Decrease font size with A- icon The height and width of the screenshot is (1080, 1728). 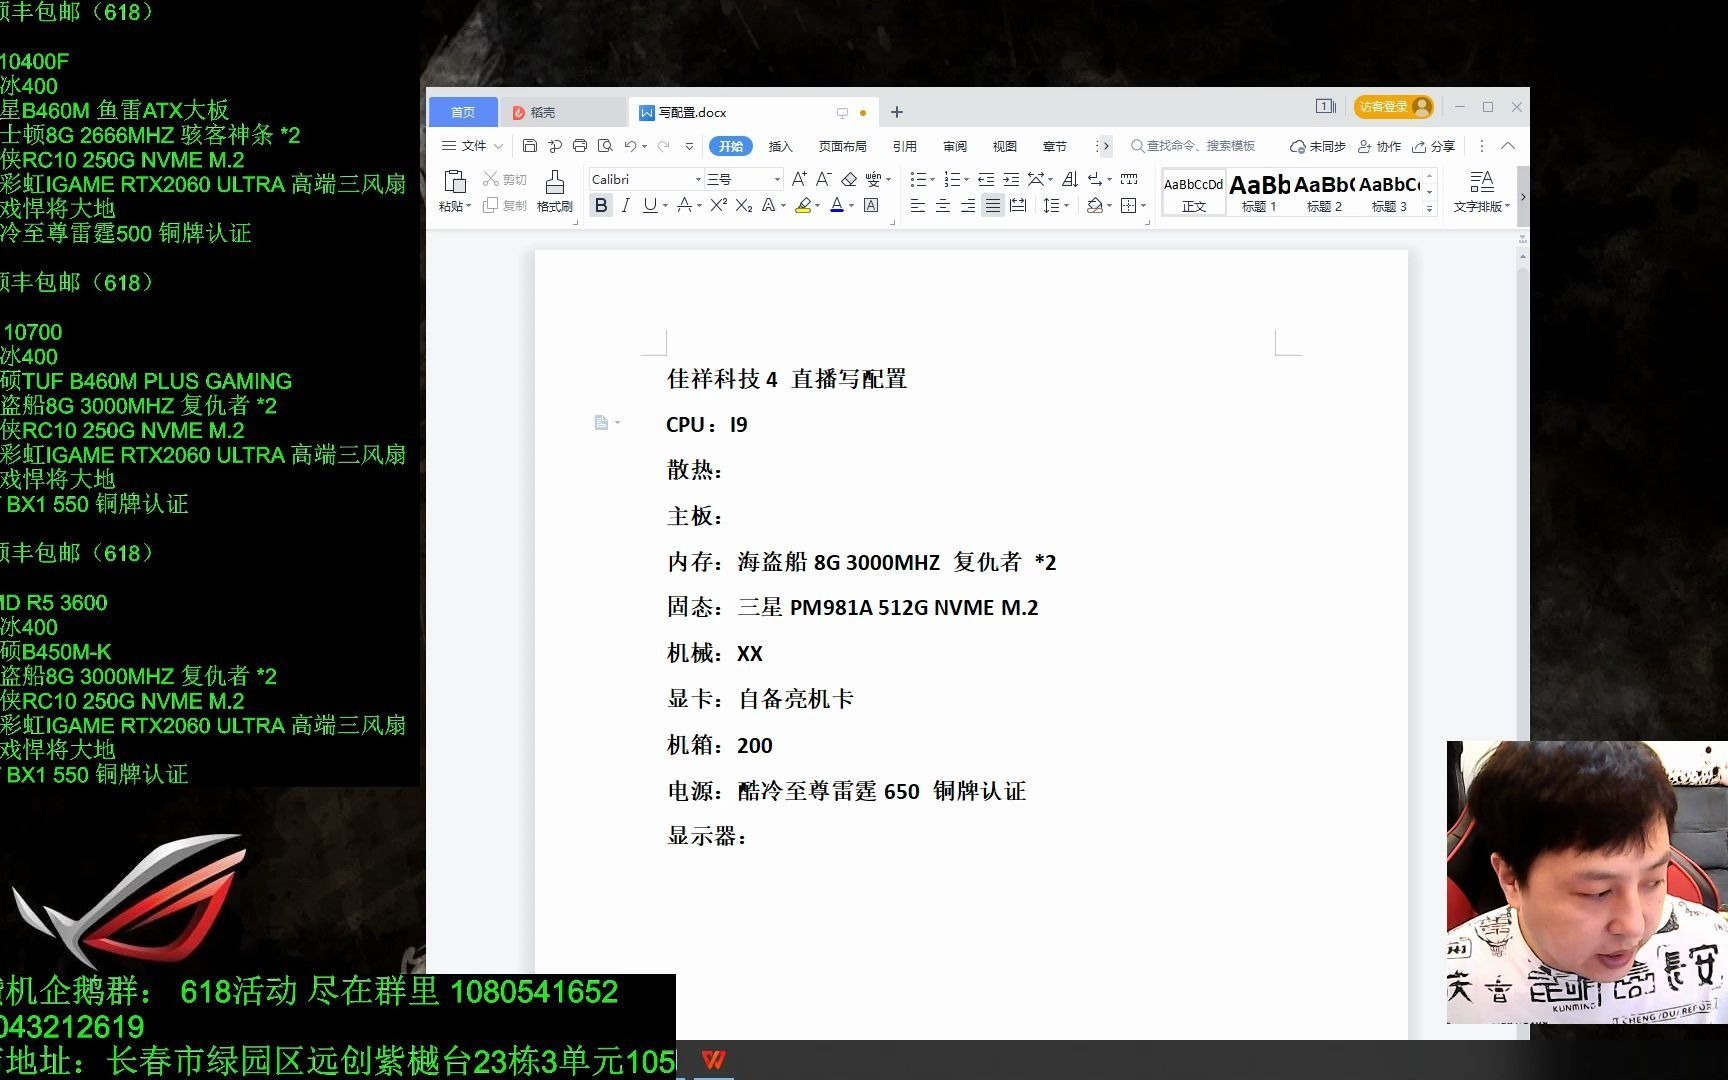tap(823, 179)
